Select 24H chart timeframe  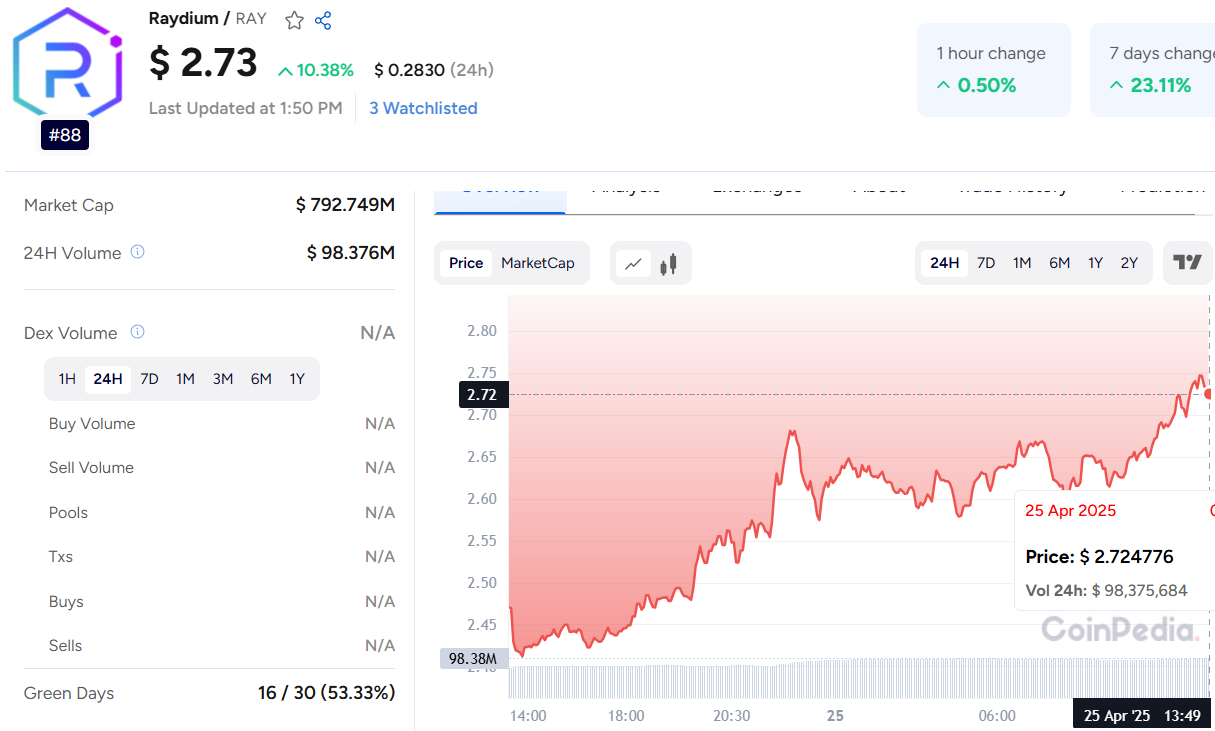point(944,263)
